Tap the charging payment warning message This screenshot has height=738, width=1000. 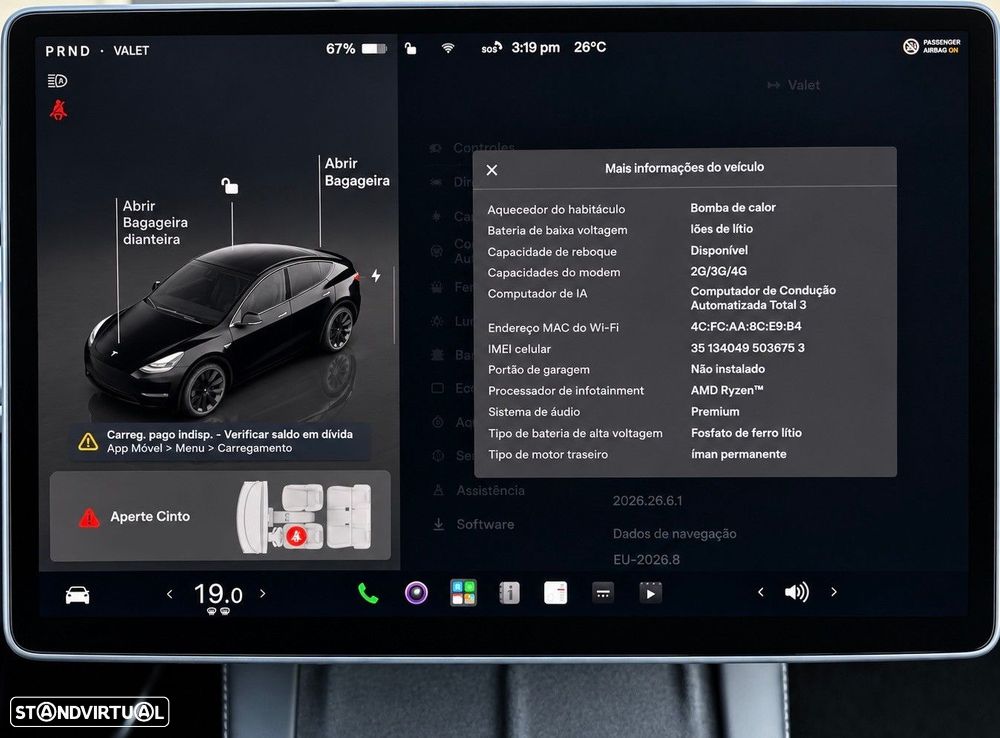point(221,441)
